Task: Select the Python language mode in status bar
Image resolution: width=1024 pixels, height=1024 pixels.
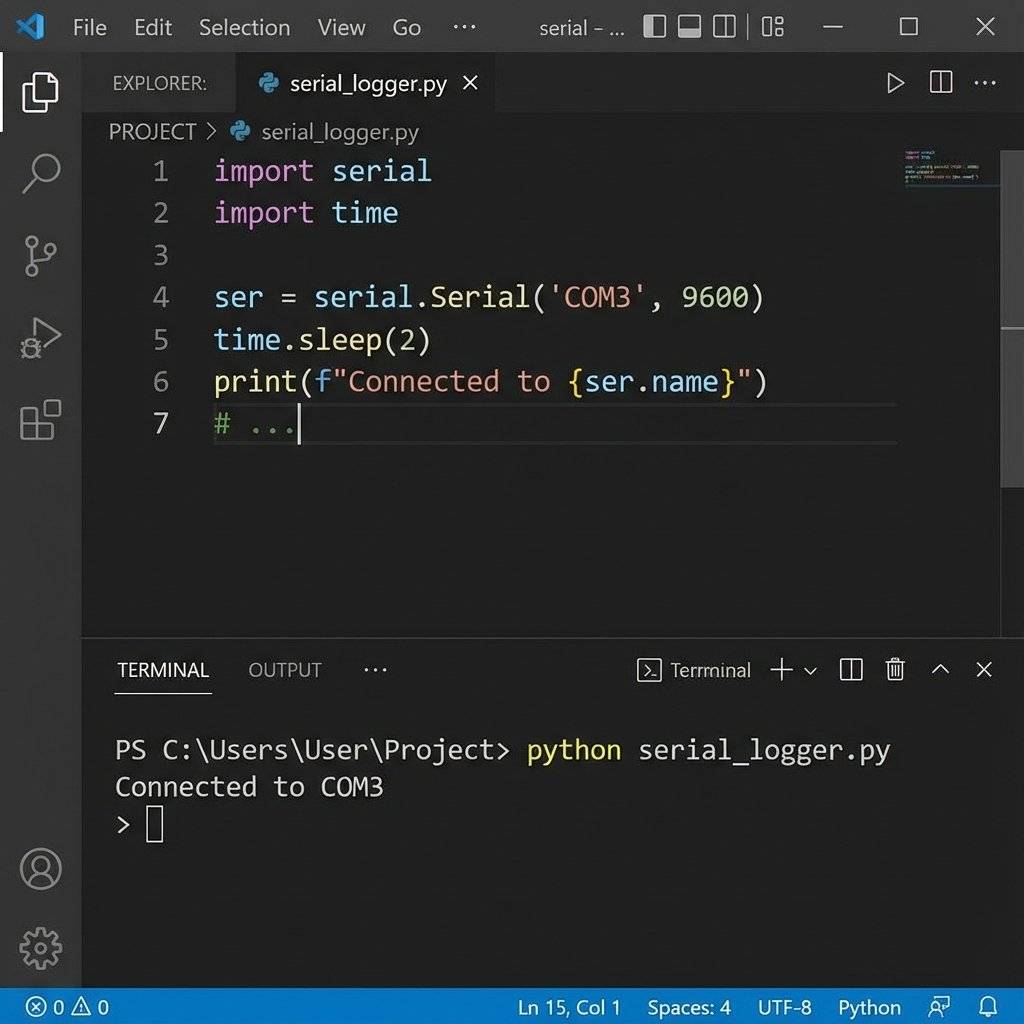Action: pyautogui.click(x=868, y=1007)
